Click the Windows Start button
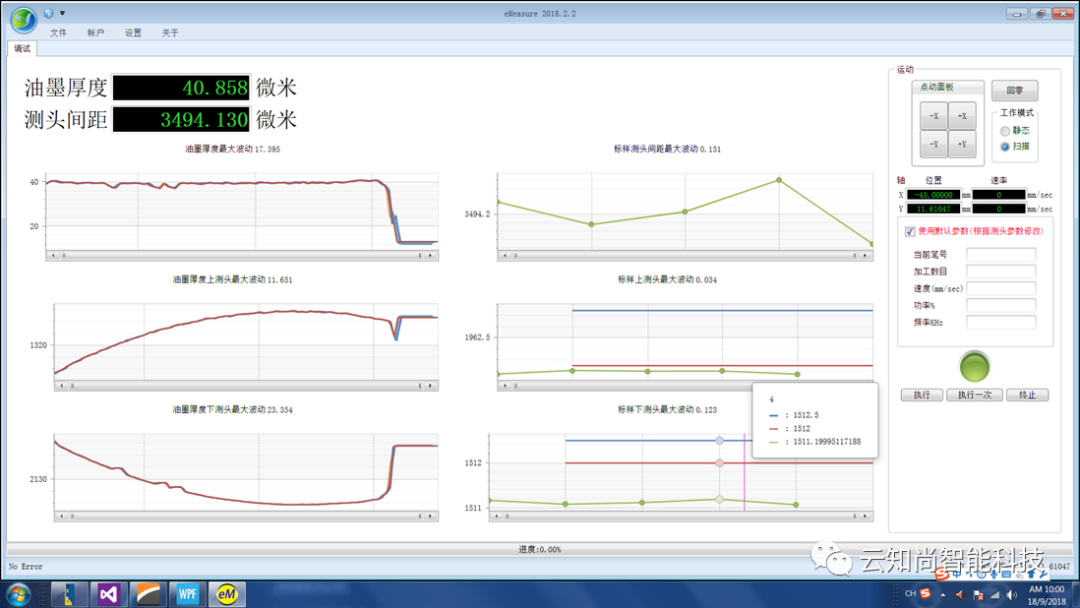 18,594
